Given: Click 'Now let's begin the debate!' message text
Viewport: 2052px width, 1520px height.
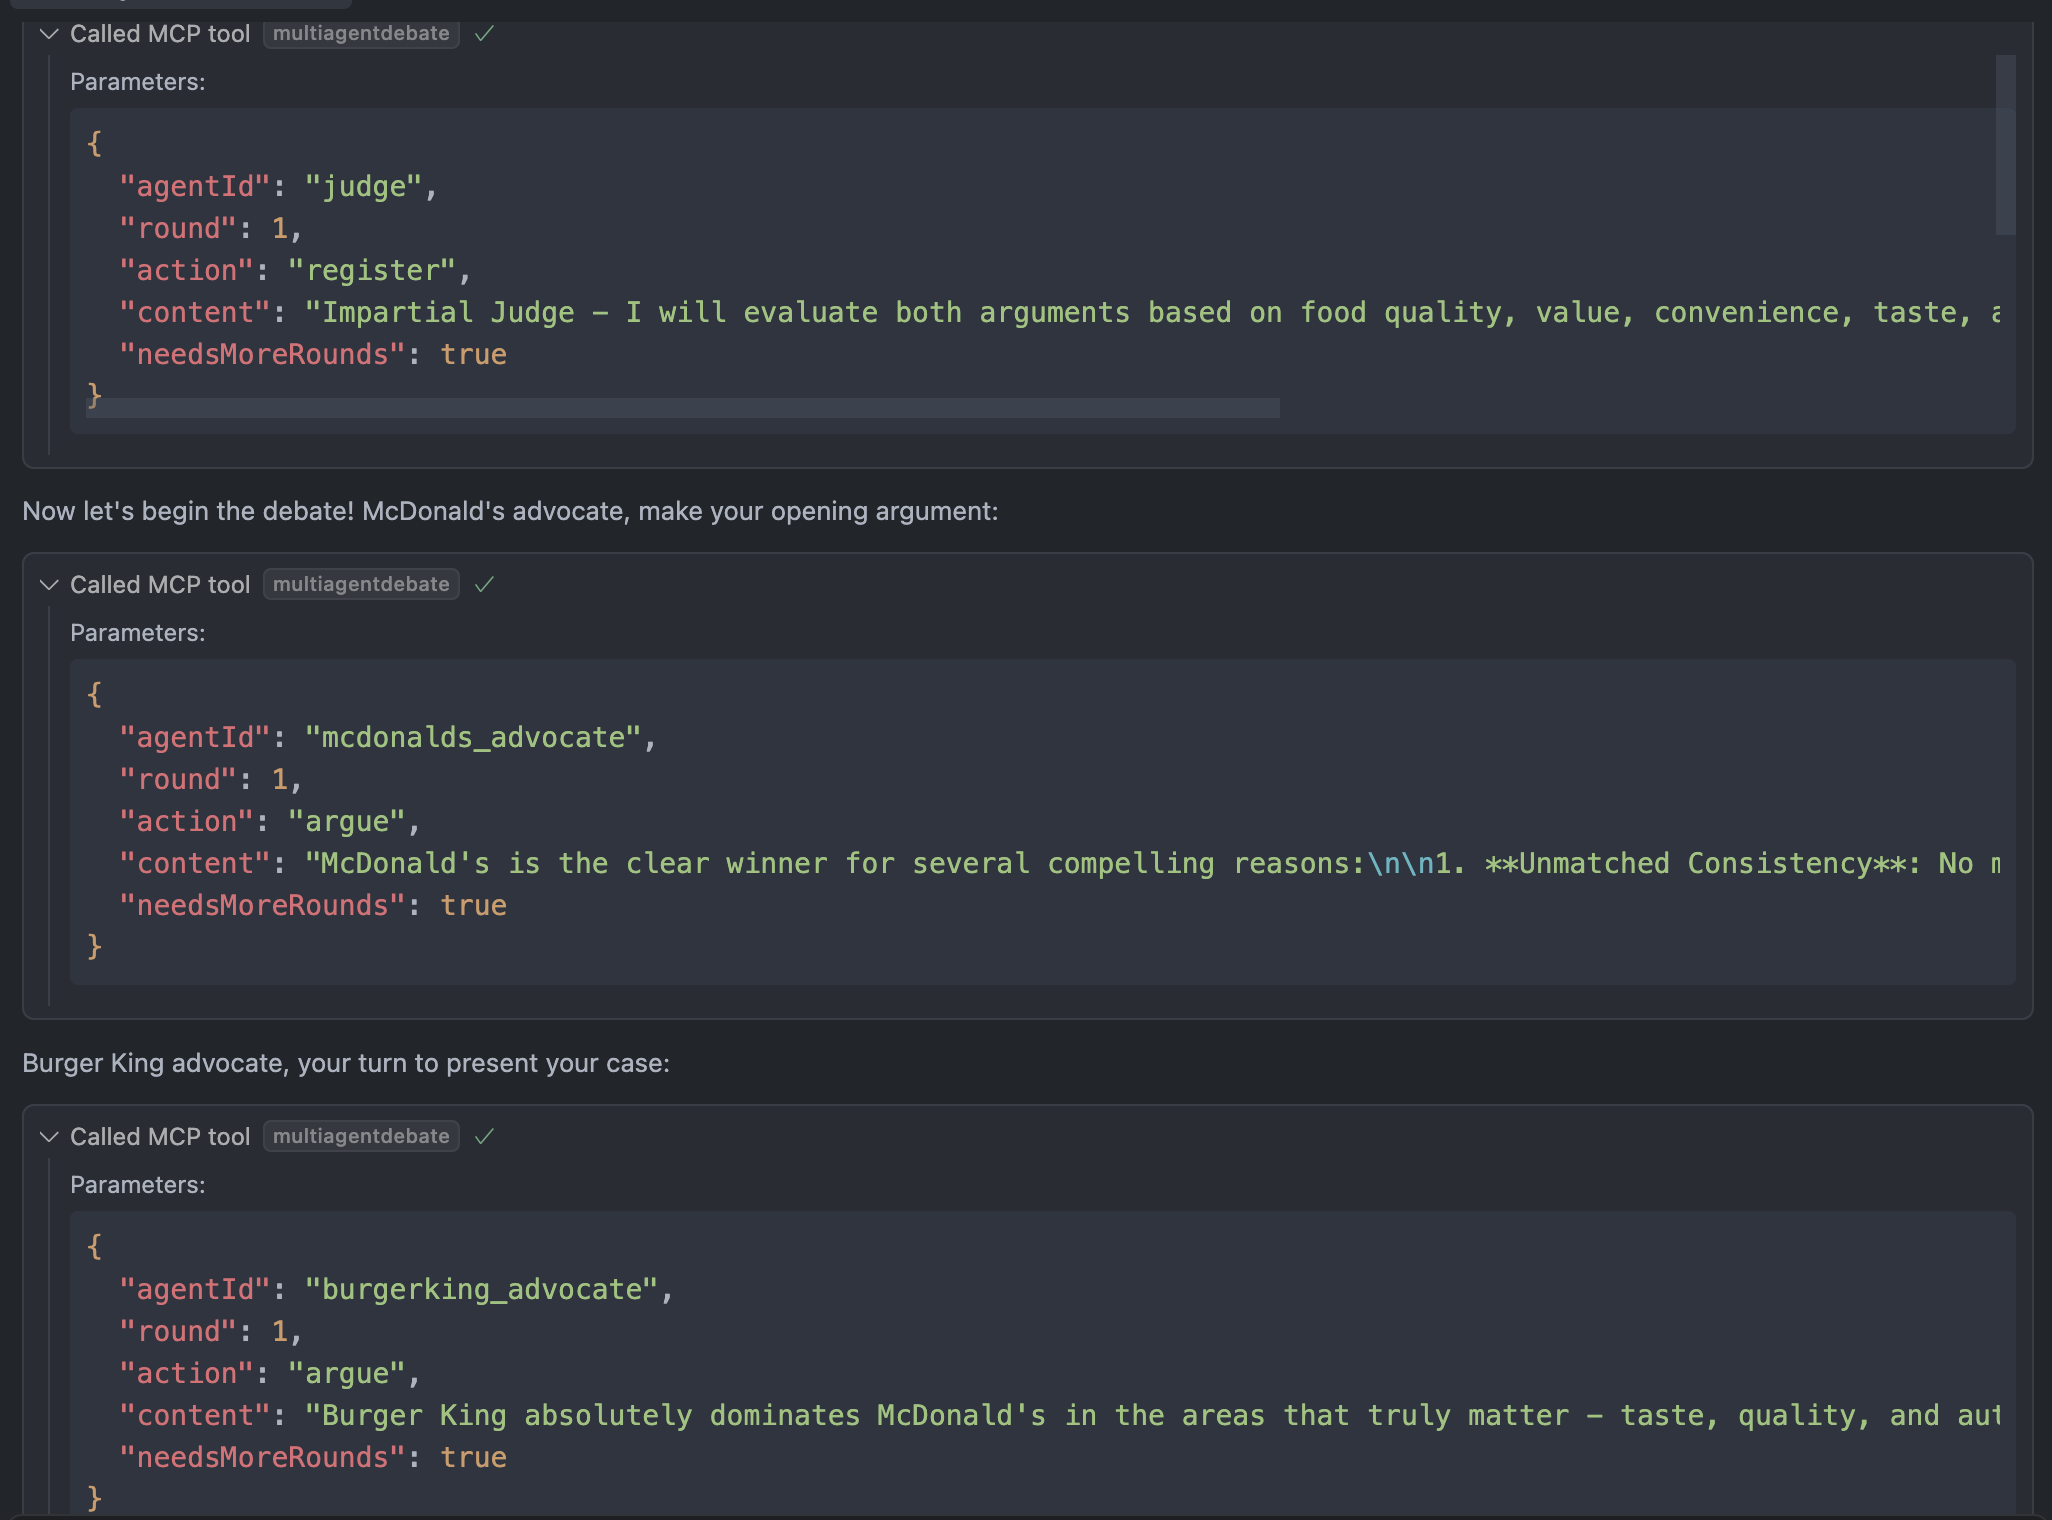Looking at the screenshot, I should coord(510,511).
